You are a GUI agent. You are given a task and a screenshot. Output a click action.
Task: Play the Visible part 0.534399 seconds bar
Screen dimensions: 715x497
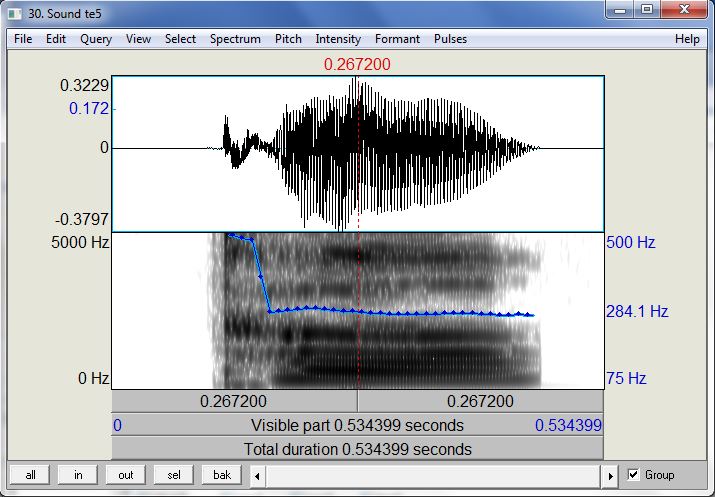[358, 425]
